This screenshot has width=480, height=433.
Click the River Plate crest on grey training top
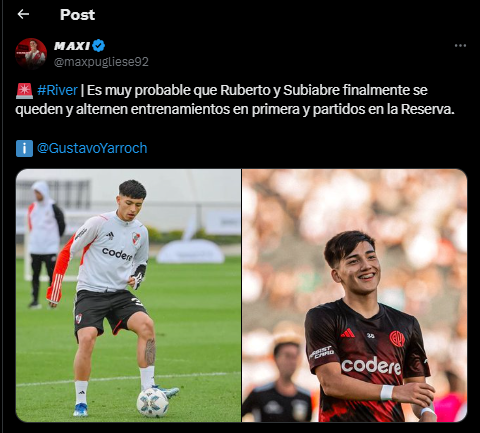point(136,238)
